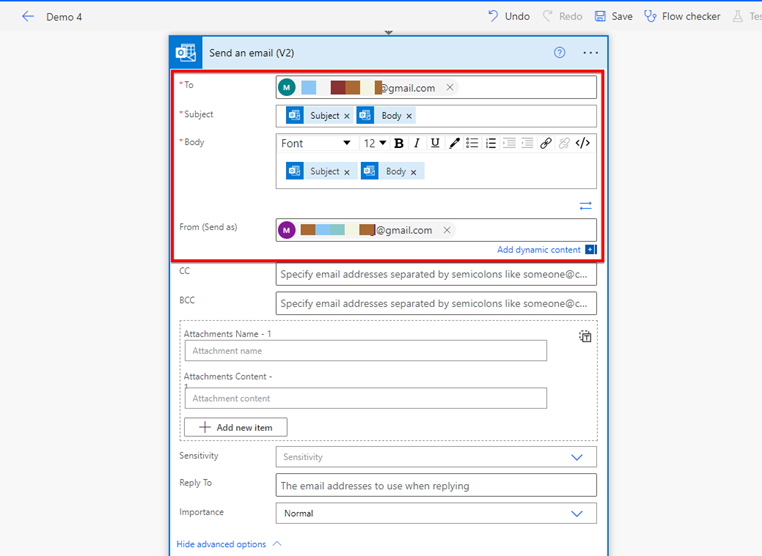
Task: Click Add new item button
Action: [x=236, y=428]
